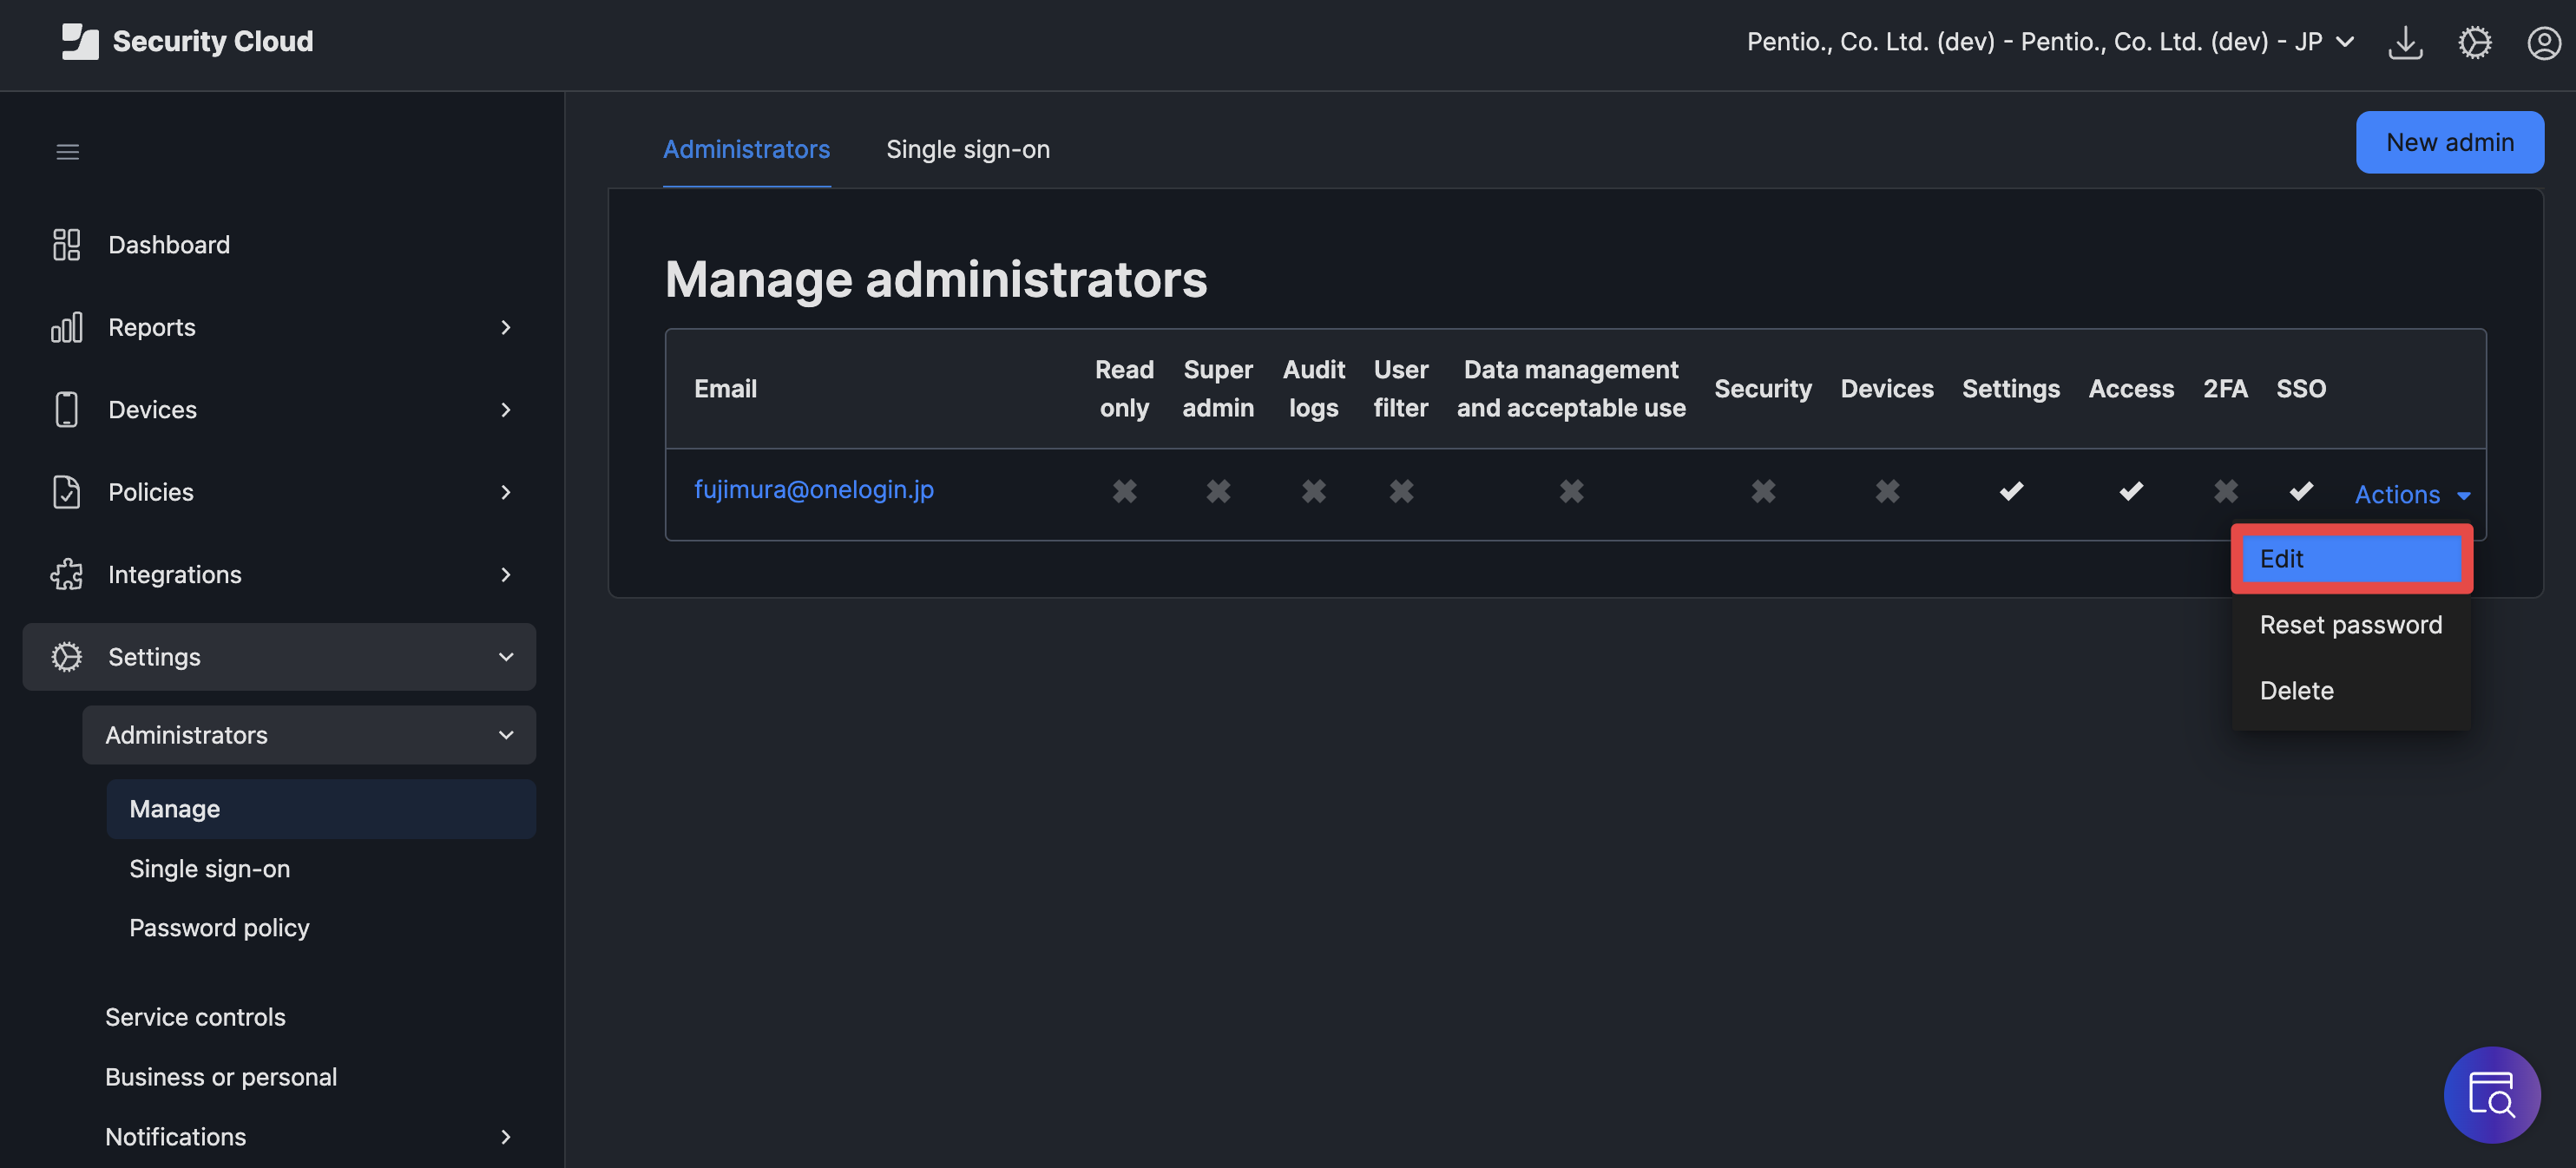Collapse the Administrators submenu
Viewport: 2576px width, 1168px height.
[x=505, y=735]
